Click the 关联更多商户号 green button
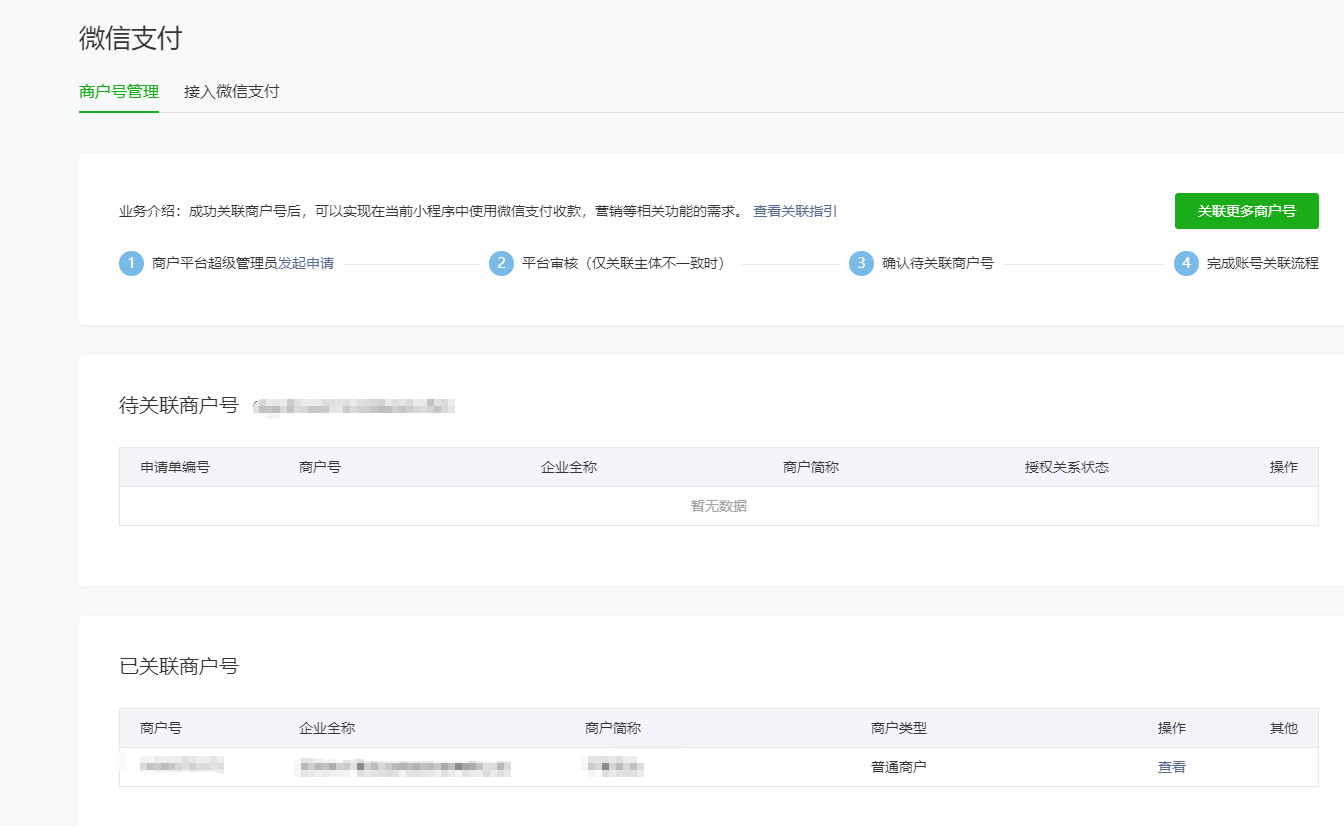Image resolution: width=1344 pixels, height=826 pixels. tap(1246, 211)
